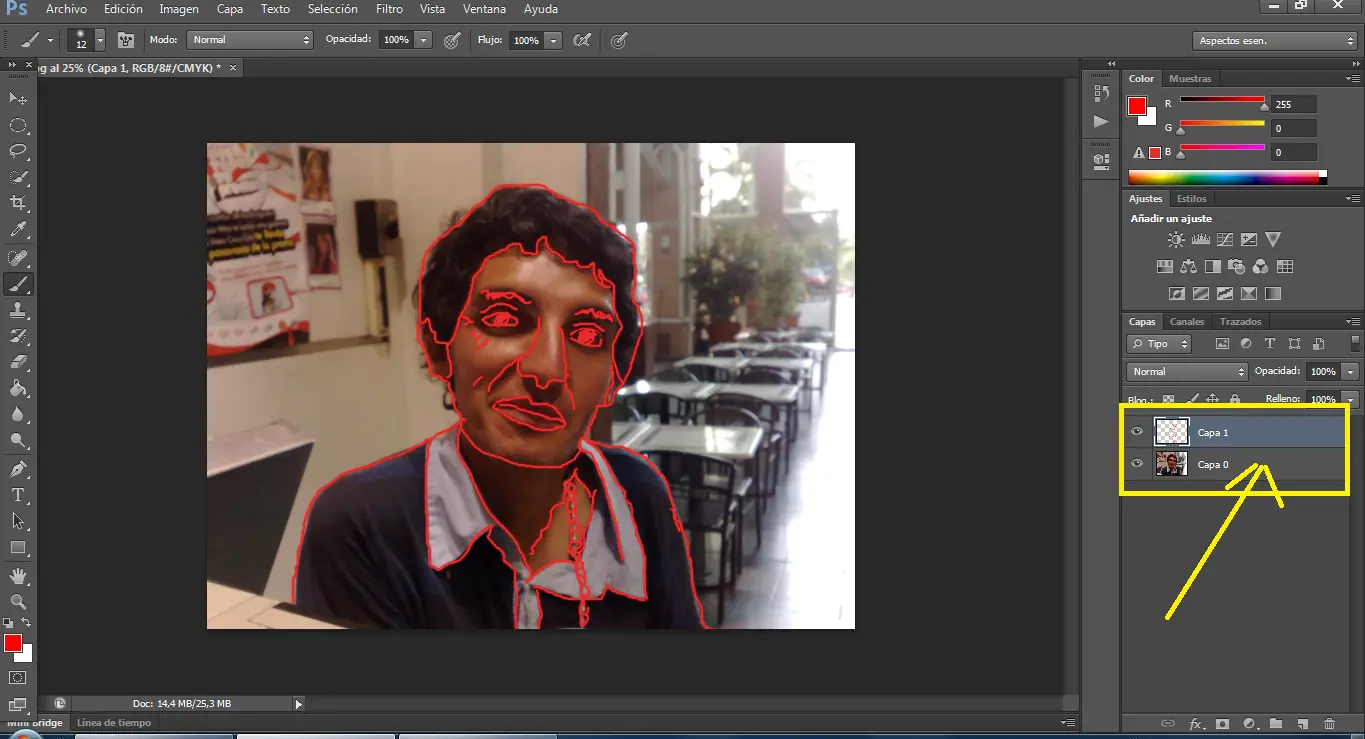The image size is (1365, 739).
Task: Switch to the Trazados tab
Action: tap(1240, 322)
